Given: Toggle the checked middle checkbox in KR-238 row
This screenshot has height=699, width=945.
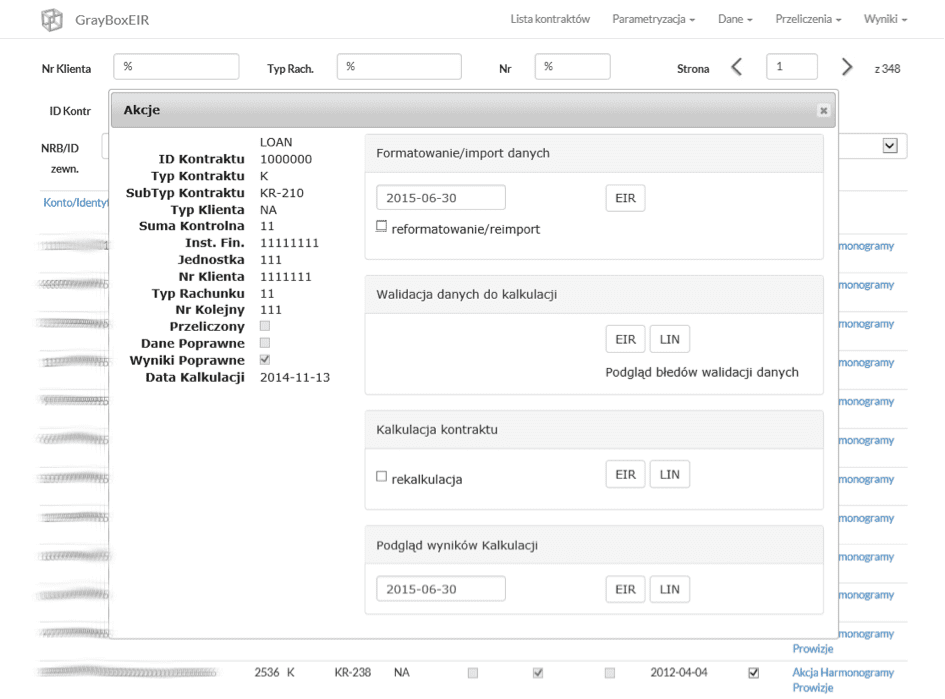Looking at the screenshot, I should [538, 672].
